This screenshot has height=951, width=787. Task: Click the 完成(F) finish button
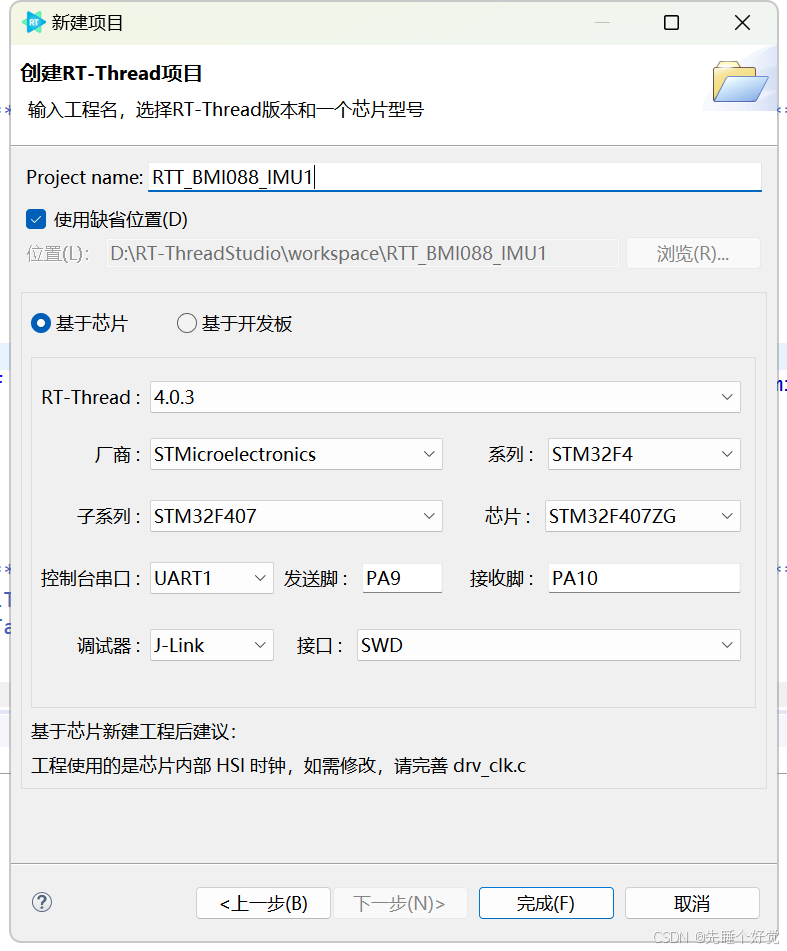(x=546, y=903)
